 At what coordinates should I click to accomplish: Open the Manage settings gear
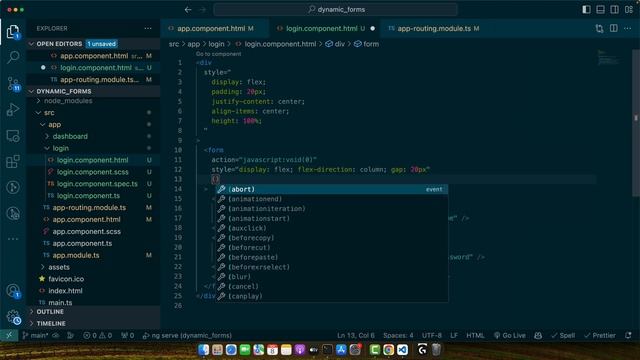[13, 317]
